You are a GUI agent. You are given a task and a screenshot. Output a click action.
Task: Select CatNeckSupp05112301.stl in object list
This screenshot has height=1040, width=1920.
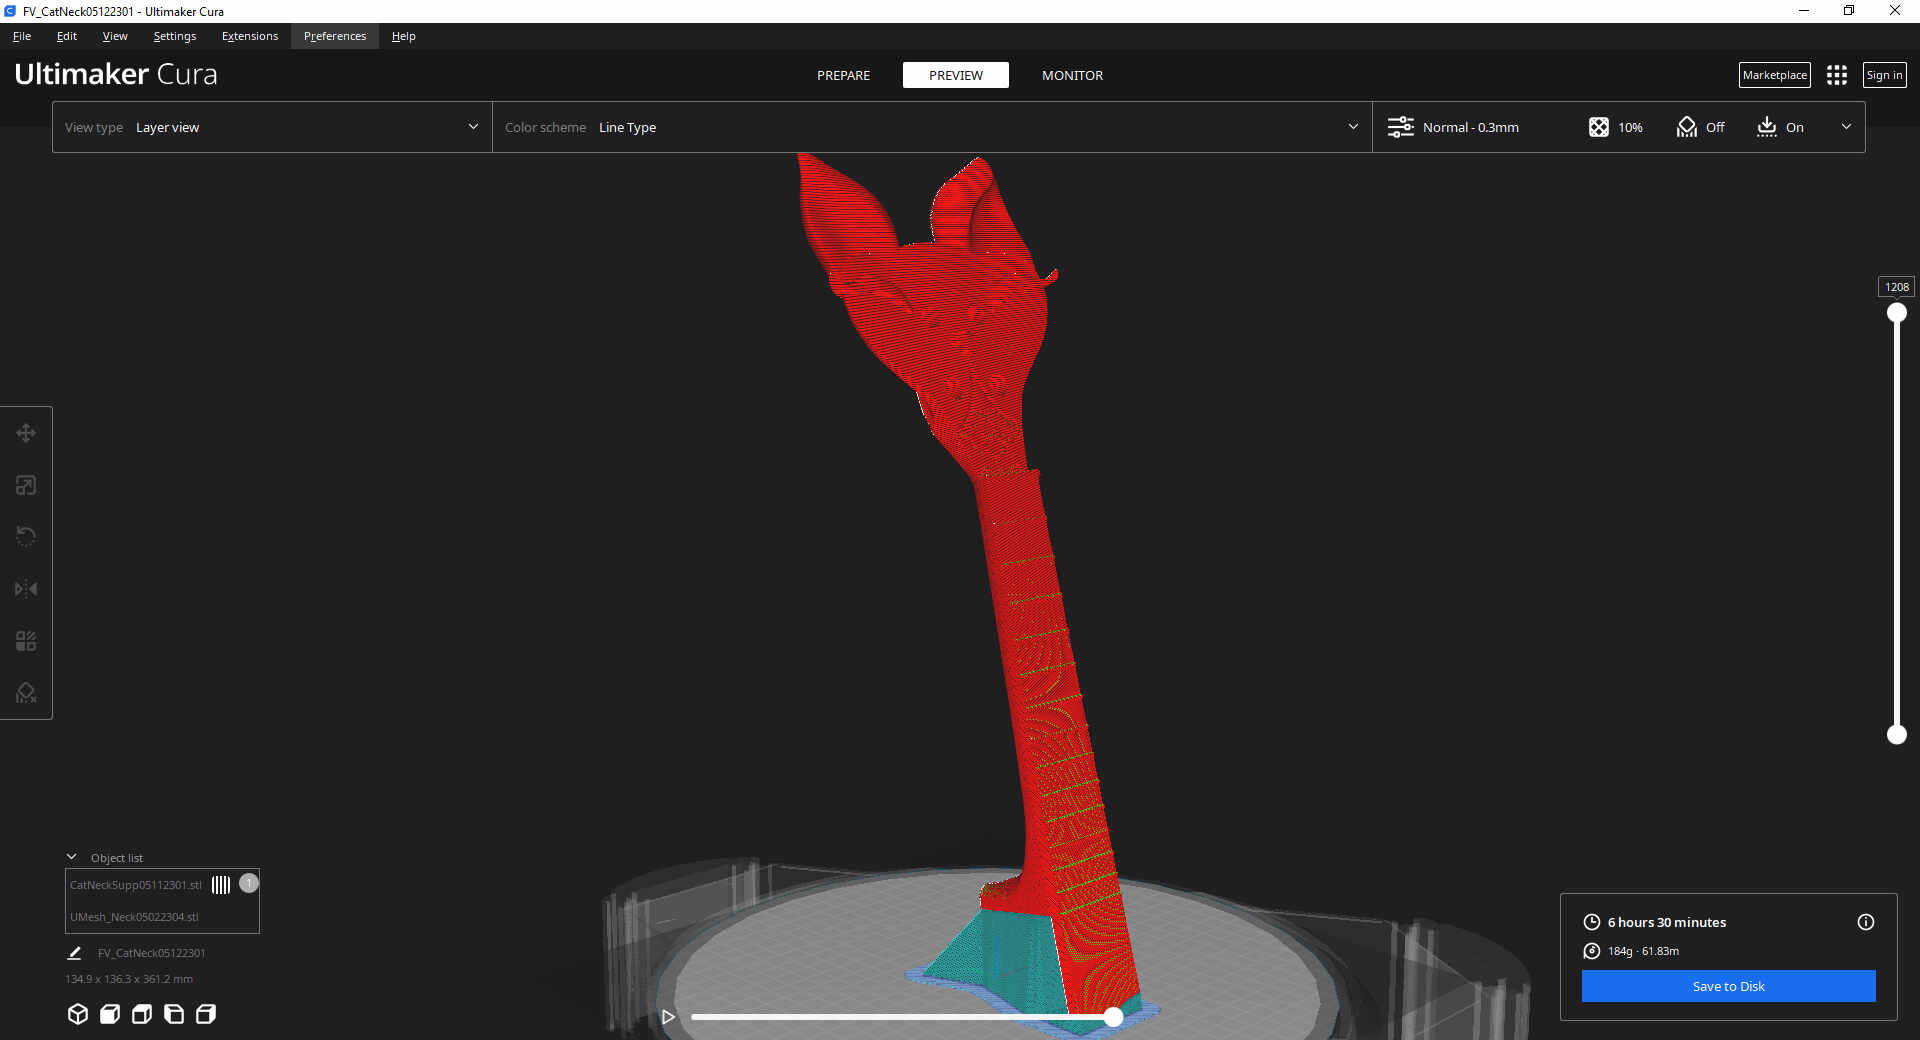click(x=136, y=885)
